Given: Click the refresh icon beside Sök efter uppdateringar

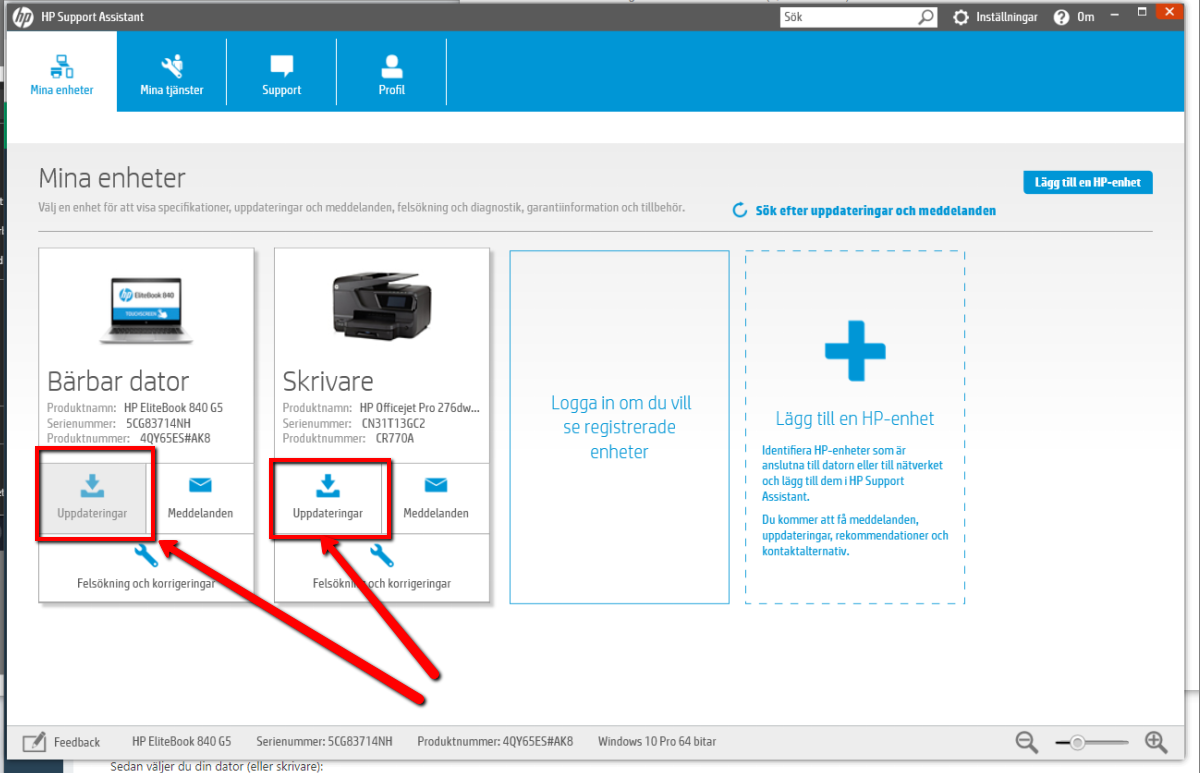Looking at the screenshot, I should (740, 211).
